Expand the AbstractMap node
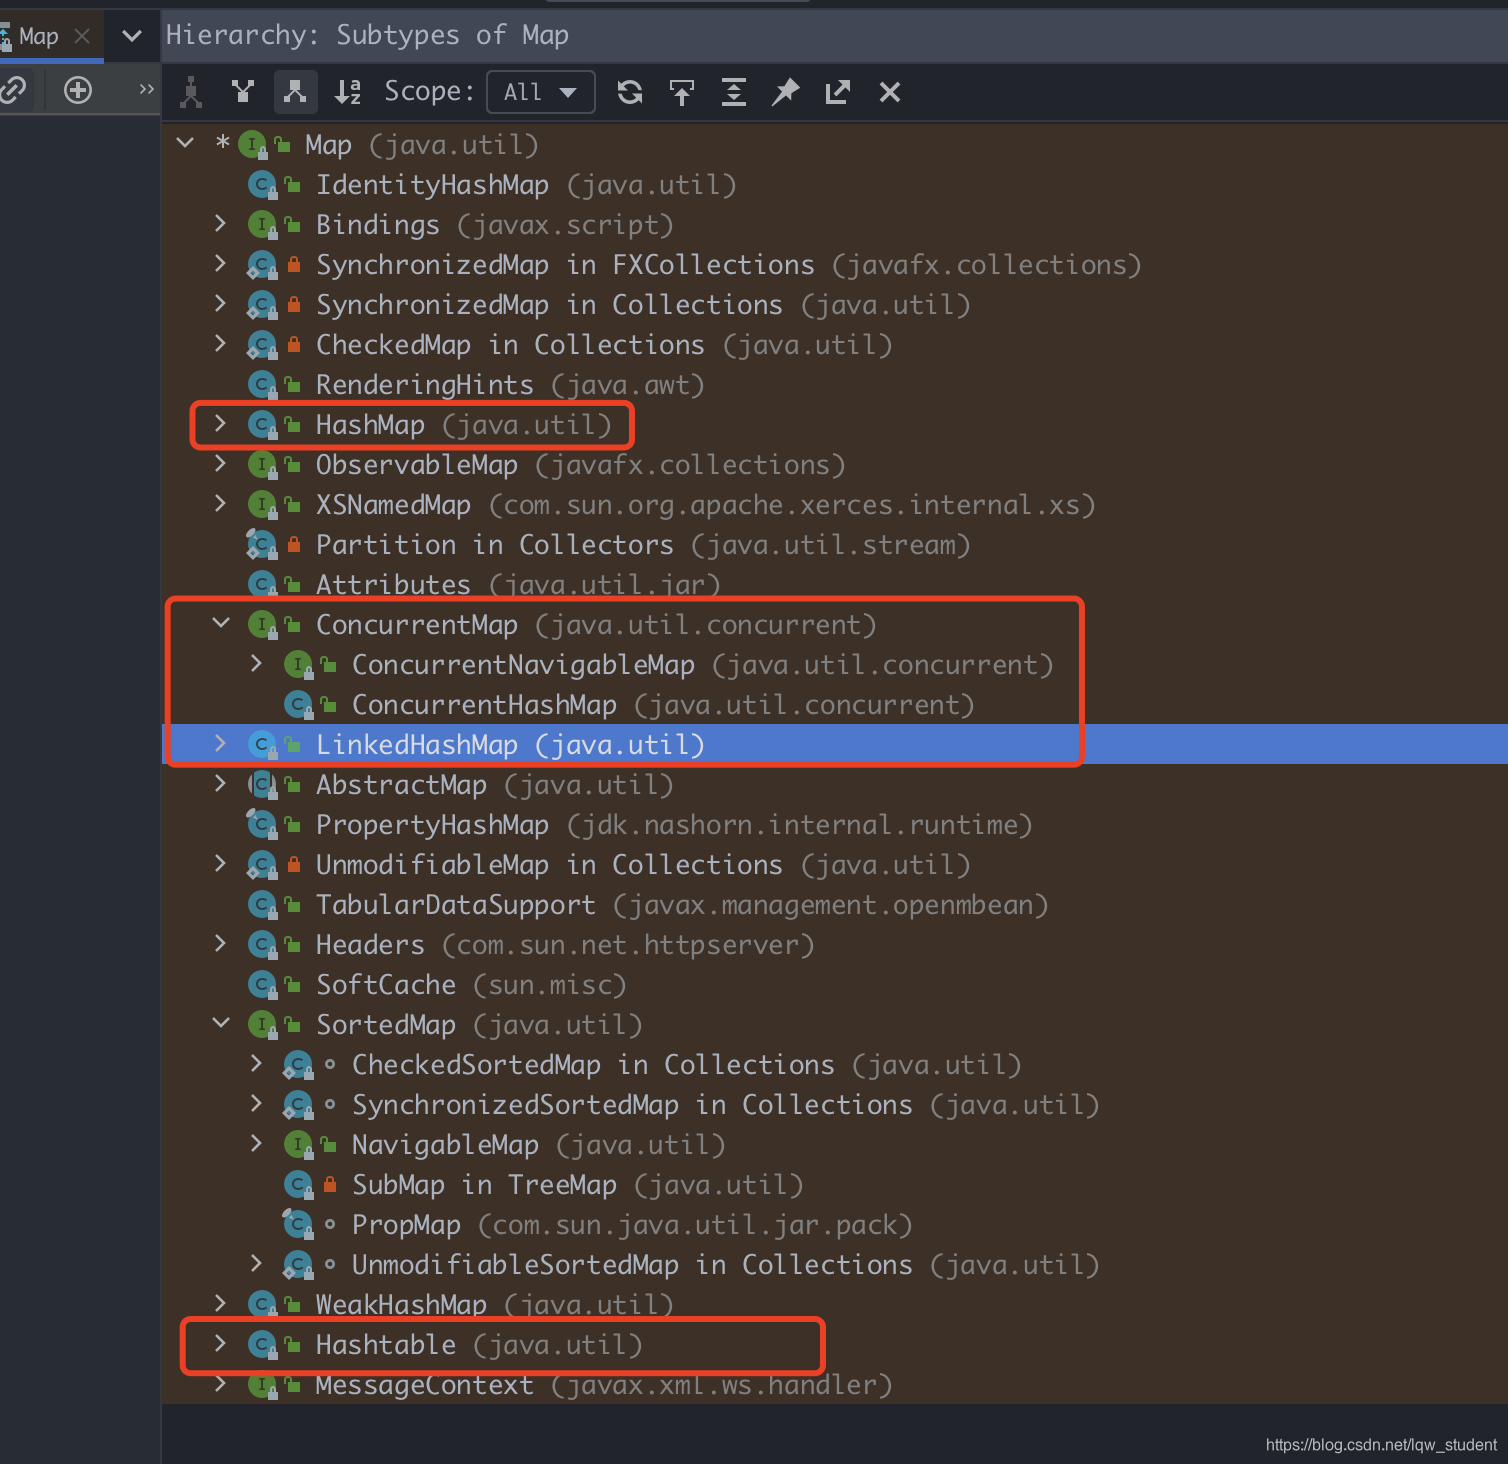The image size is (1508, 1464). (x=220, y=783)
